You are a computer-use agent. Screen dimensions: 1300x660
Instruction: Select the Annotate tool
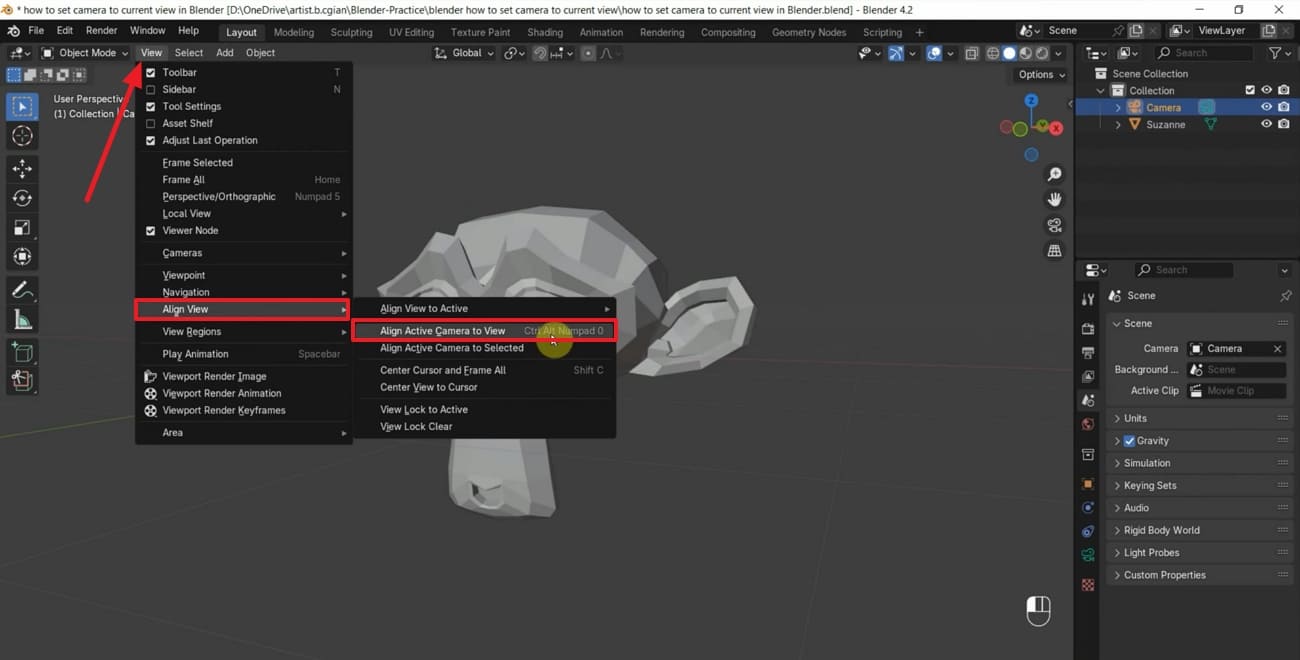pos(22,290)
